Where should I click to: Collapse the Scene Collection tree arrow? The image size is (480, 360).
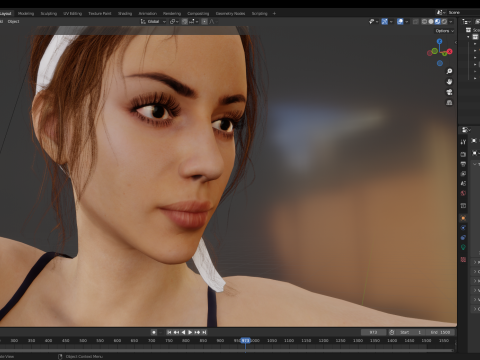469,37
